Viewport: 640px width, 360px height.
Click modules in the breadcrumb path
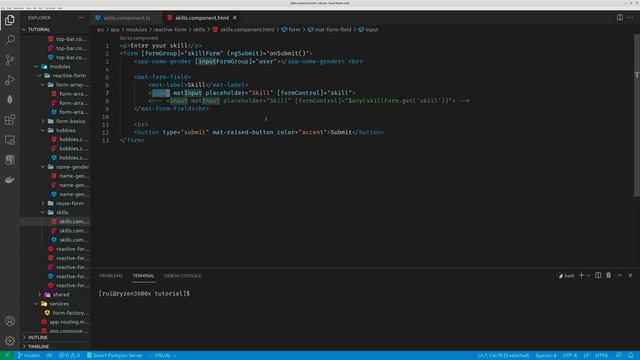click(136, 29)
